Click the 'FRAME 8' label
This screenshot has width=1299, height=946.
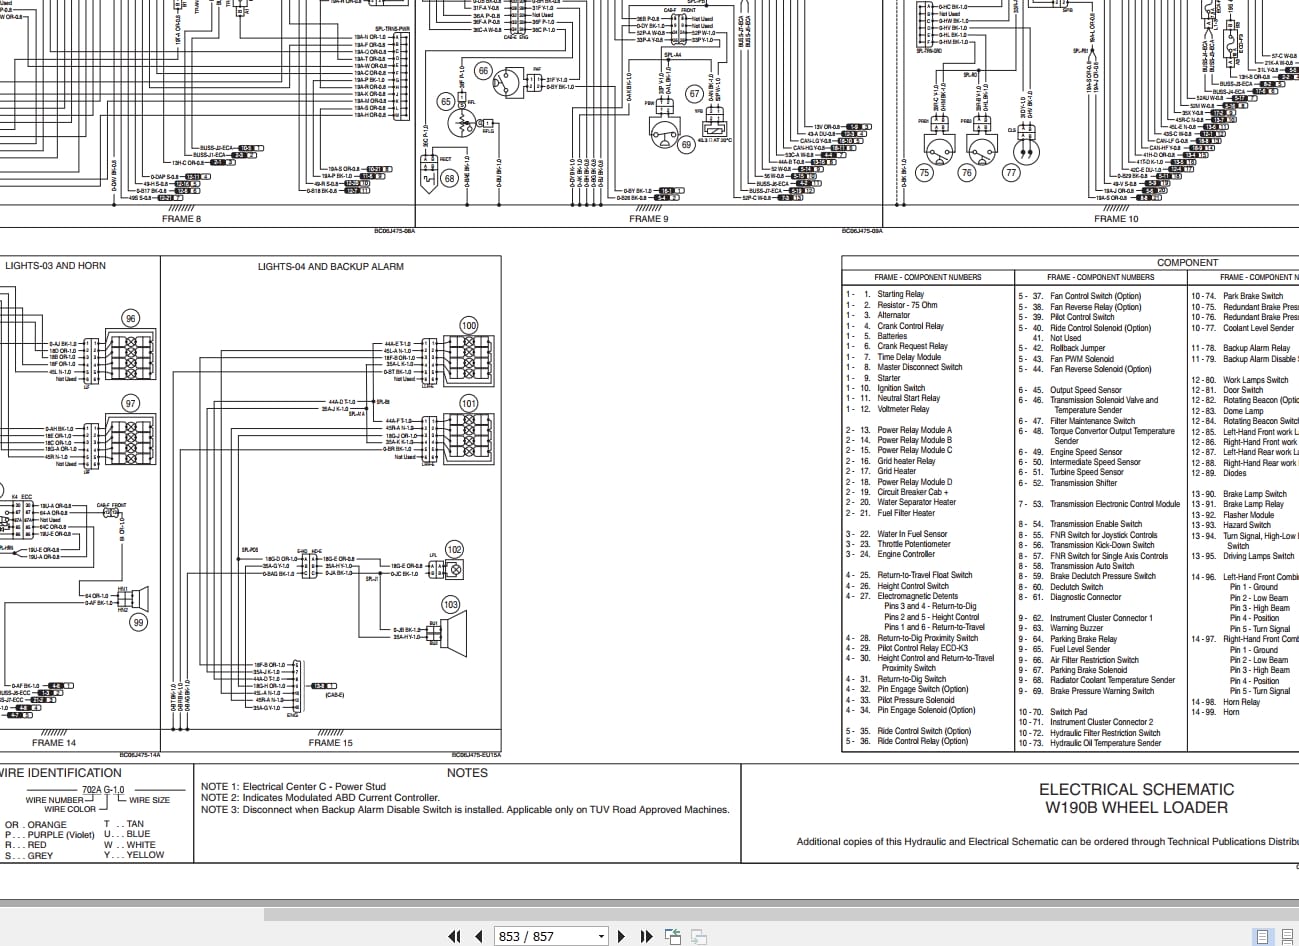(x=181, y=219)
